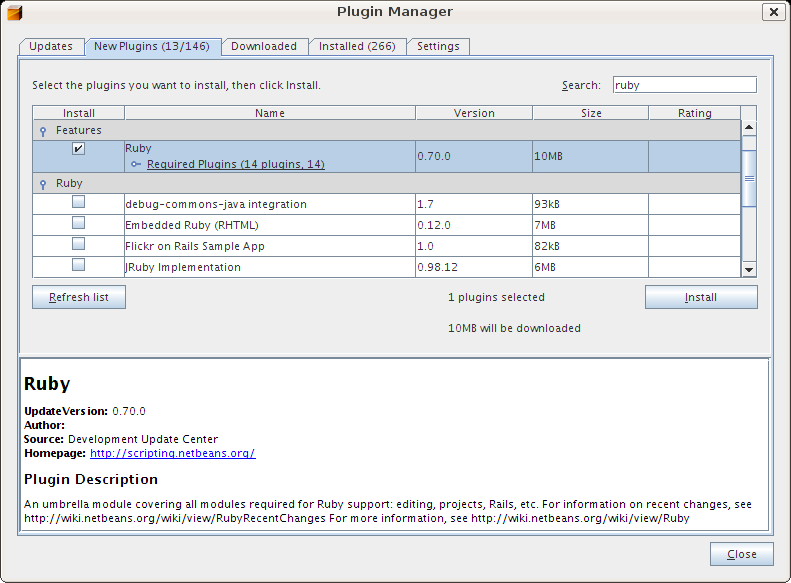Check Embedded Ruby (RHTML) install checkbox
The image size is (791, 583).
pos(78,222)
